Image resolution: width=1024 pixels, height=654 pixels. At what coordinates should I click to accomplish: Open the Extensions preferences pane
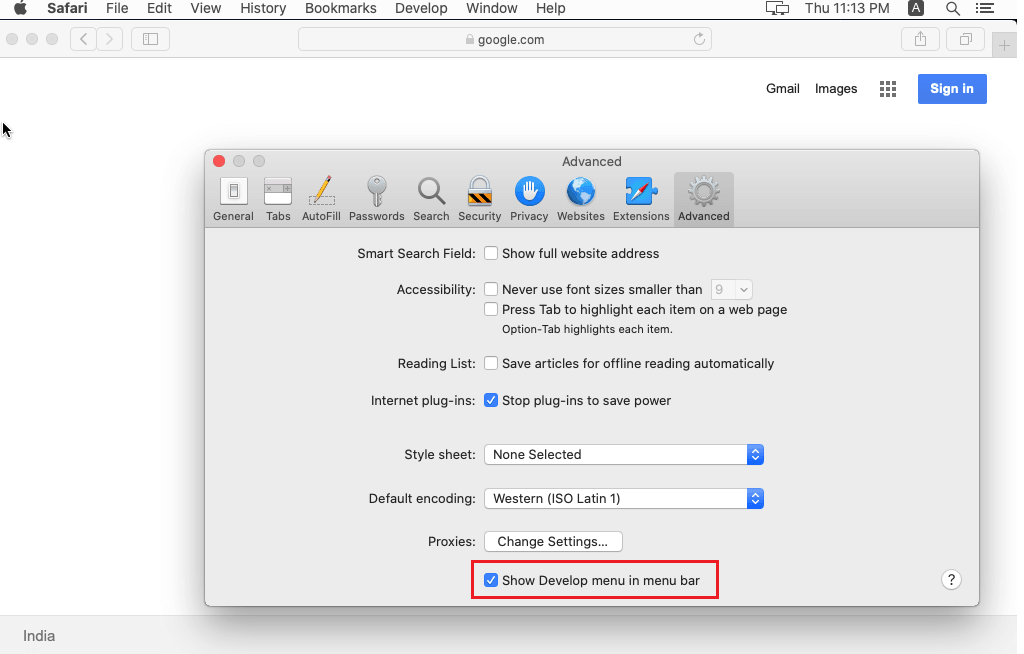coord(641,199)
